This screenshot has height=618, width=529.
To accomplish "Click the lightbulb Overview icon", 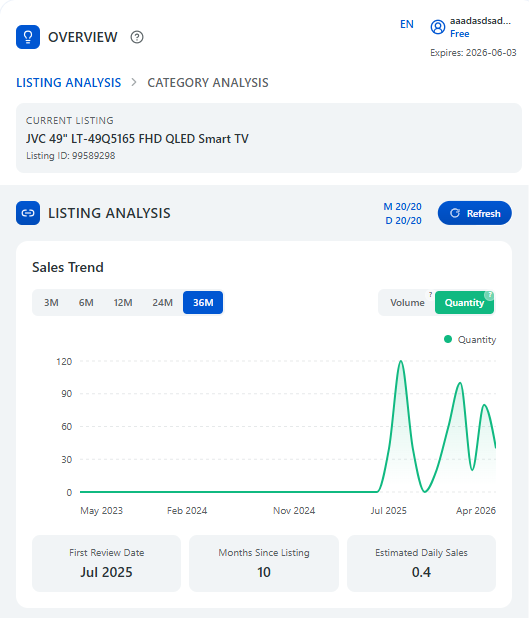I will pyautogui.click(x=28, y=37).
